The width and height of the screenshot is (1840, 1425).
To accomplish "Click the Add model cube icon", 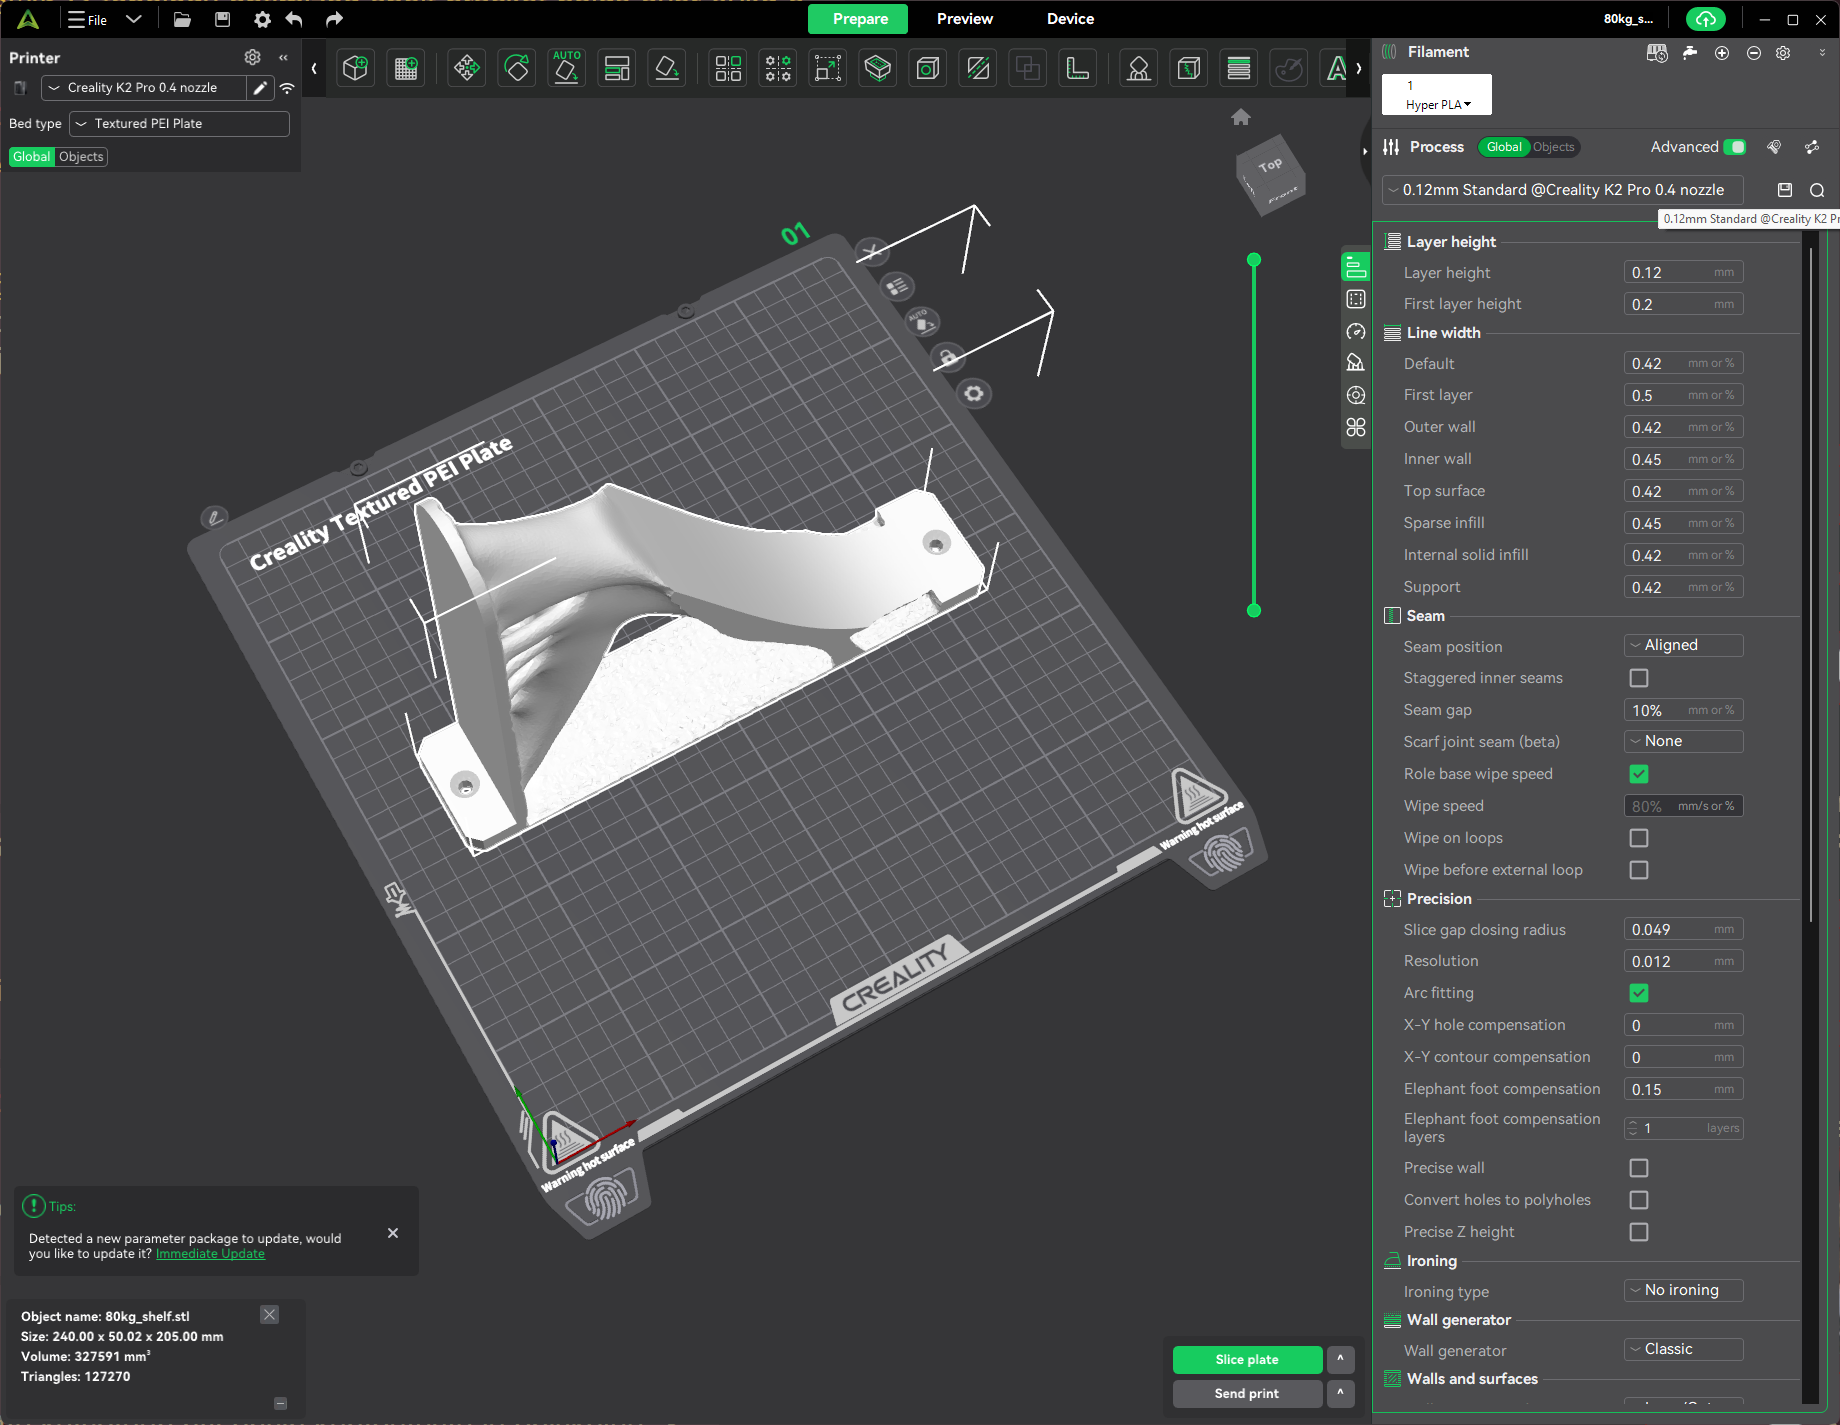I will (x=355, y=68).
